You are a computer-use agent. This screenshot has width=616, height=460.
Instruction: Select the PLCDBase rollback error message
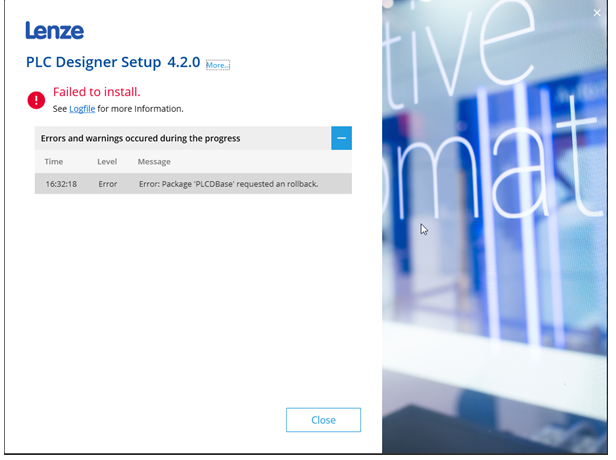click(x=228, y=184)
